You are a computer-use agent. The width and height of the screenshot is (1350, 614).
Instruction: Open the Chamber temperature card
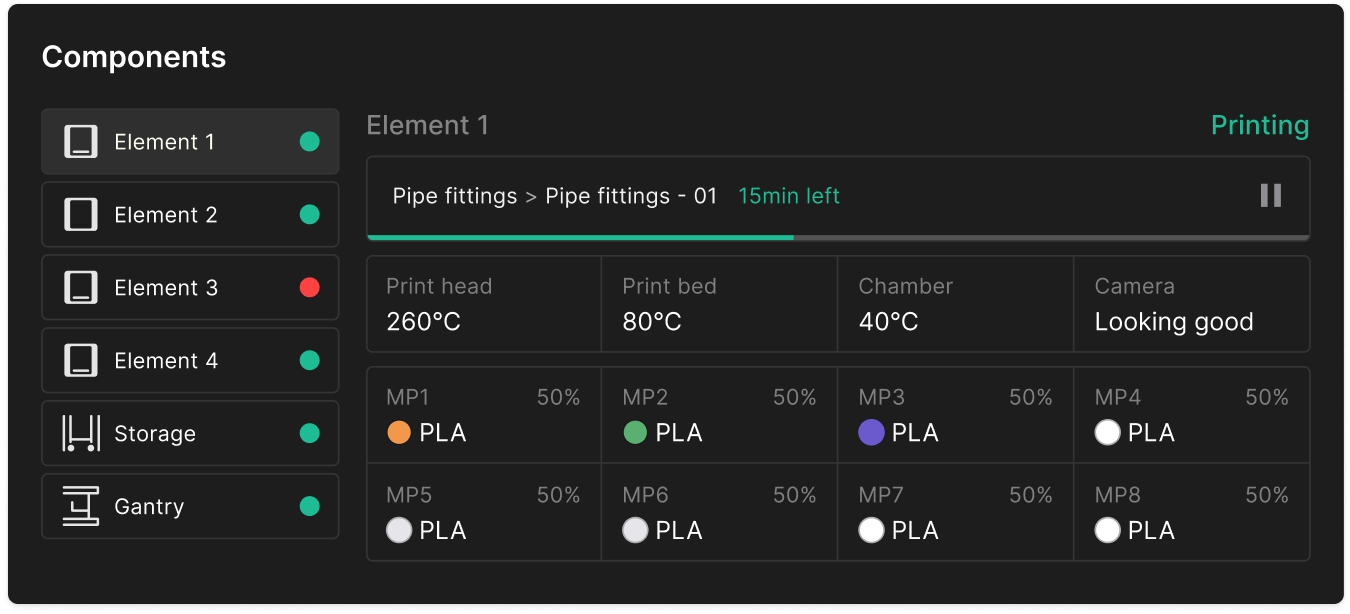pyautogui.click(x=956, y=304)
